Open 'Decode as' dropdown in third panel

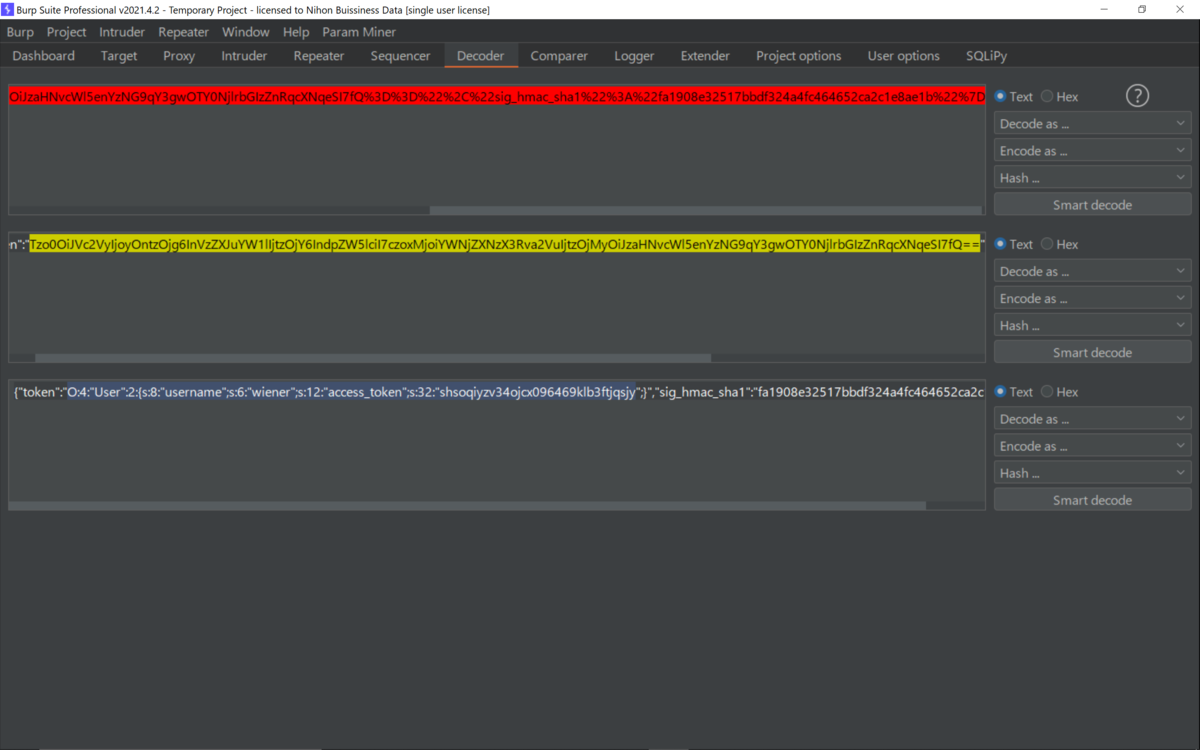pos(1092,419)
